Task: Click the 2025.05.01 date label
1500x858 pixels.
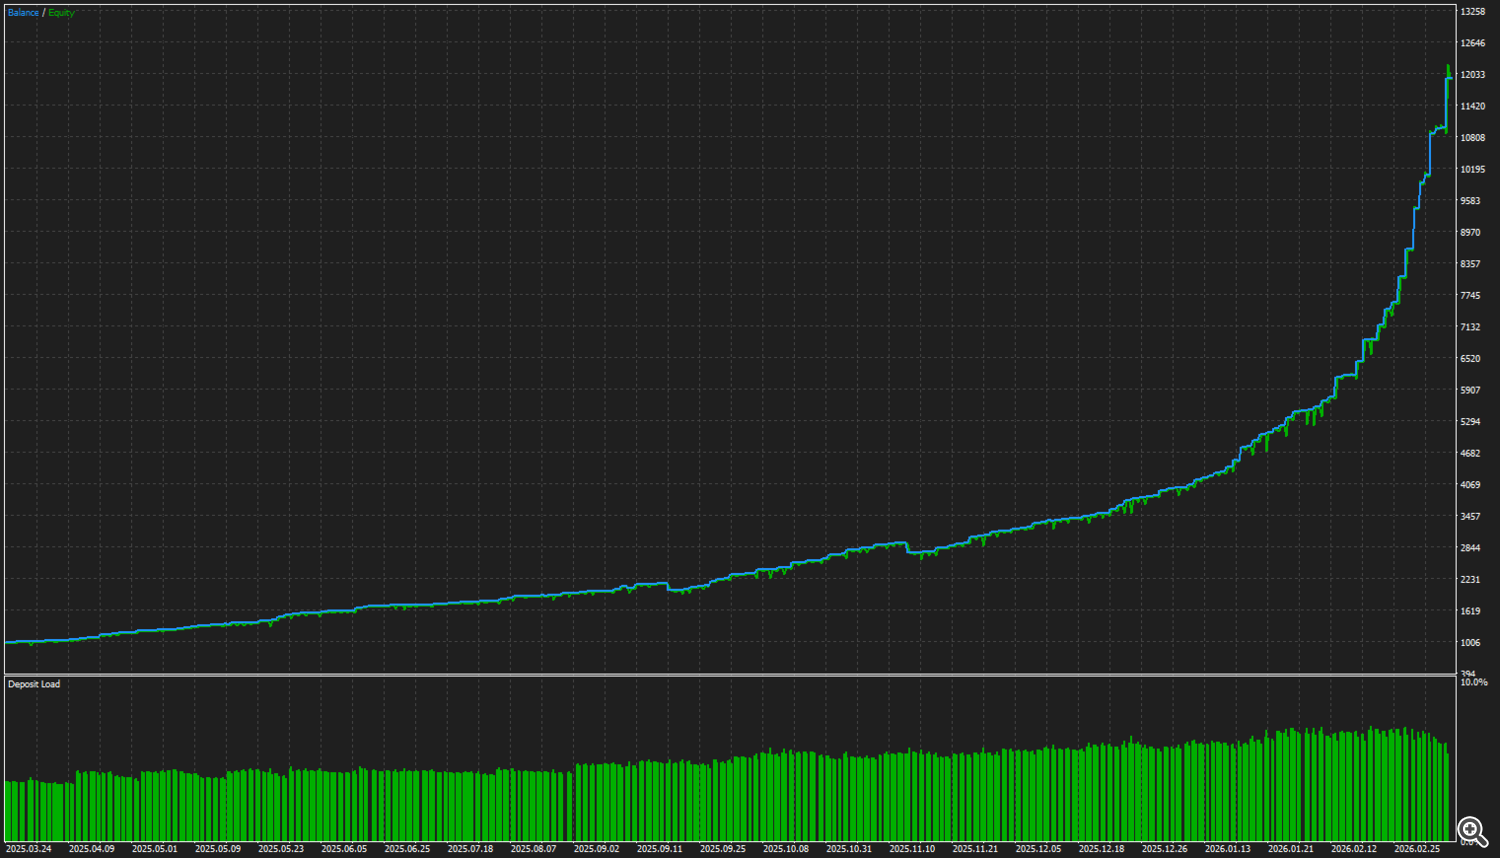Action: coord(154,849)
